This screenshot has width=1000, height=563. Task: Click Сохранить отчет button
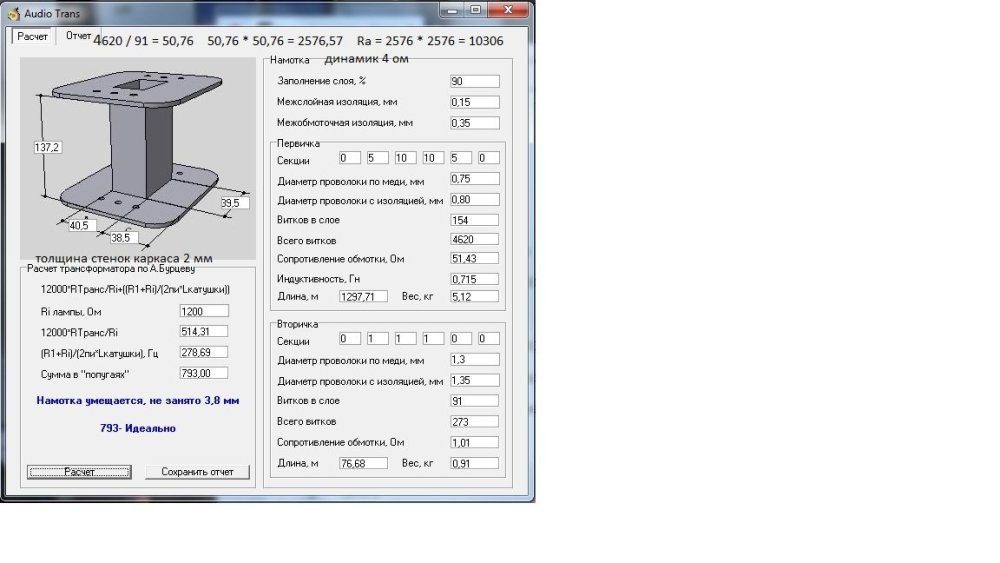[197, 472]
